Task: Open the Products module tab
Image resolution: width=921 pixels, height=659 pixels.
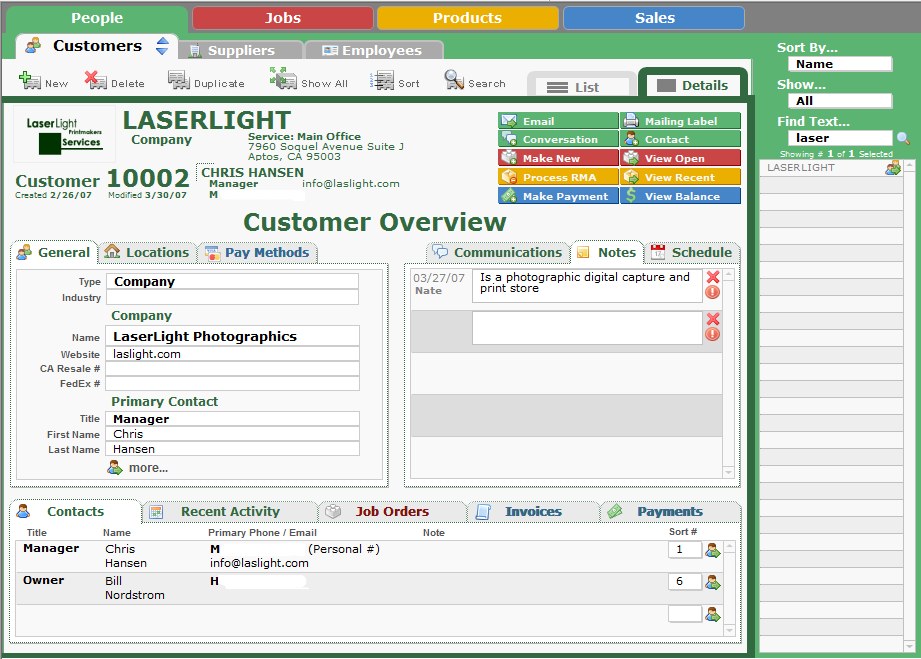Action: (x=468, y=18)
